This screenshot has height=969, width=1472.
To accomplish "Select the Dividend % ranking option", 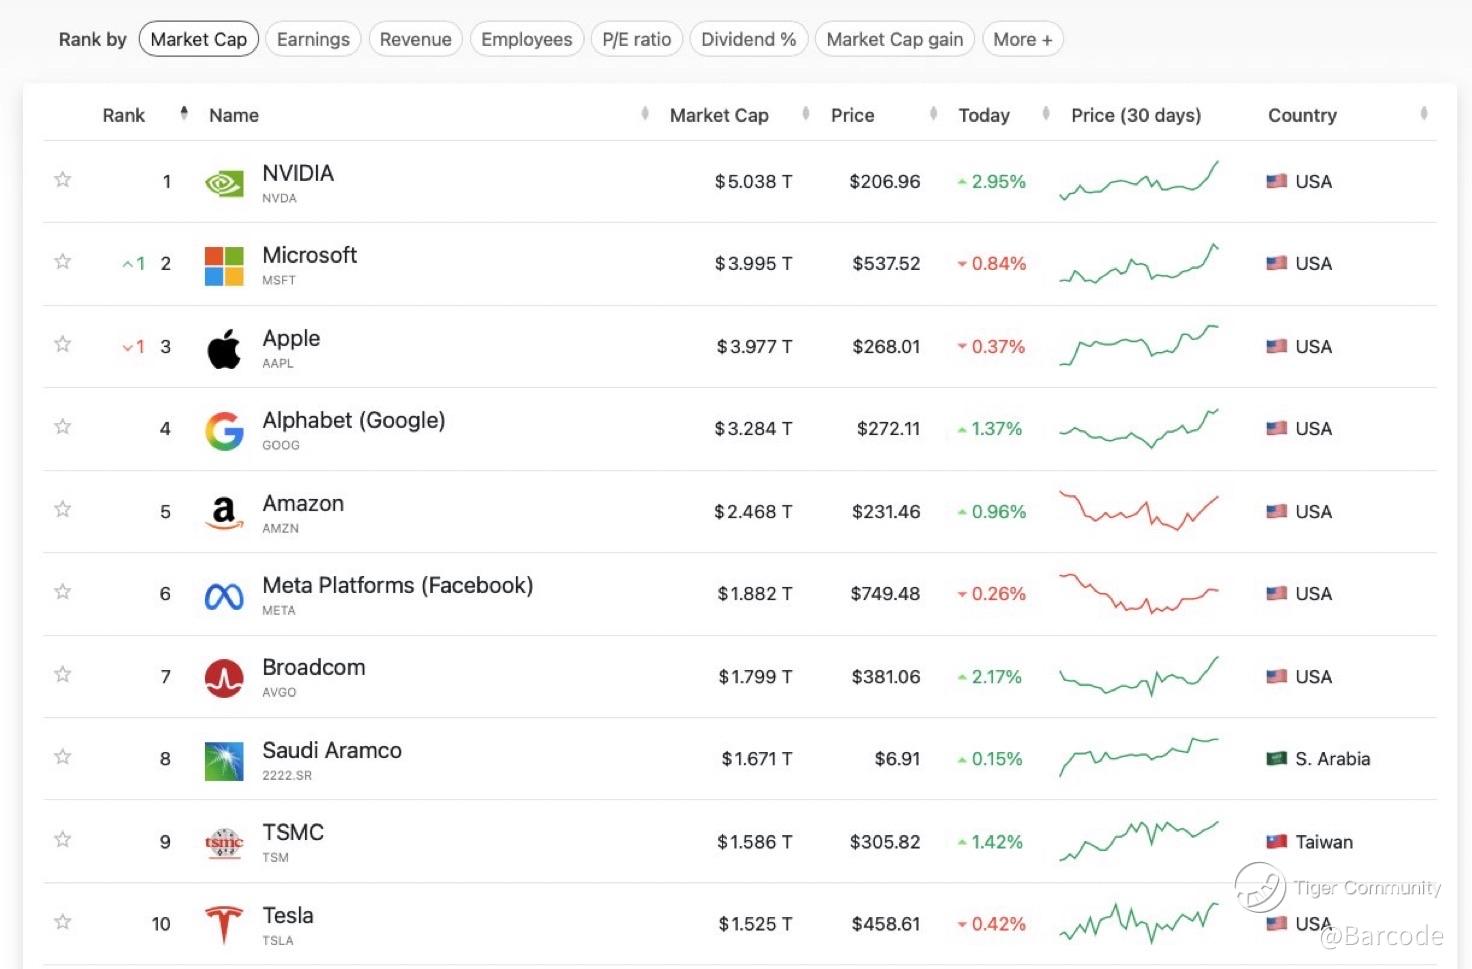I will coord(748,40).
